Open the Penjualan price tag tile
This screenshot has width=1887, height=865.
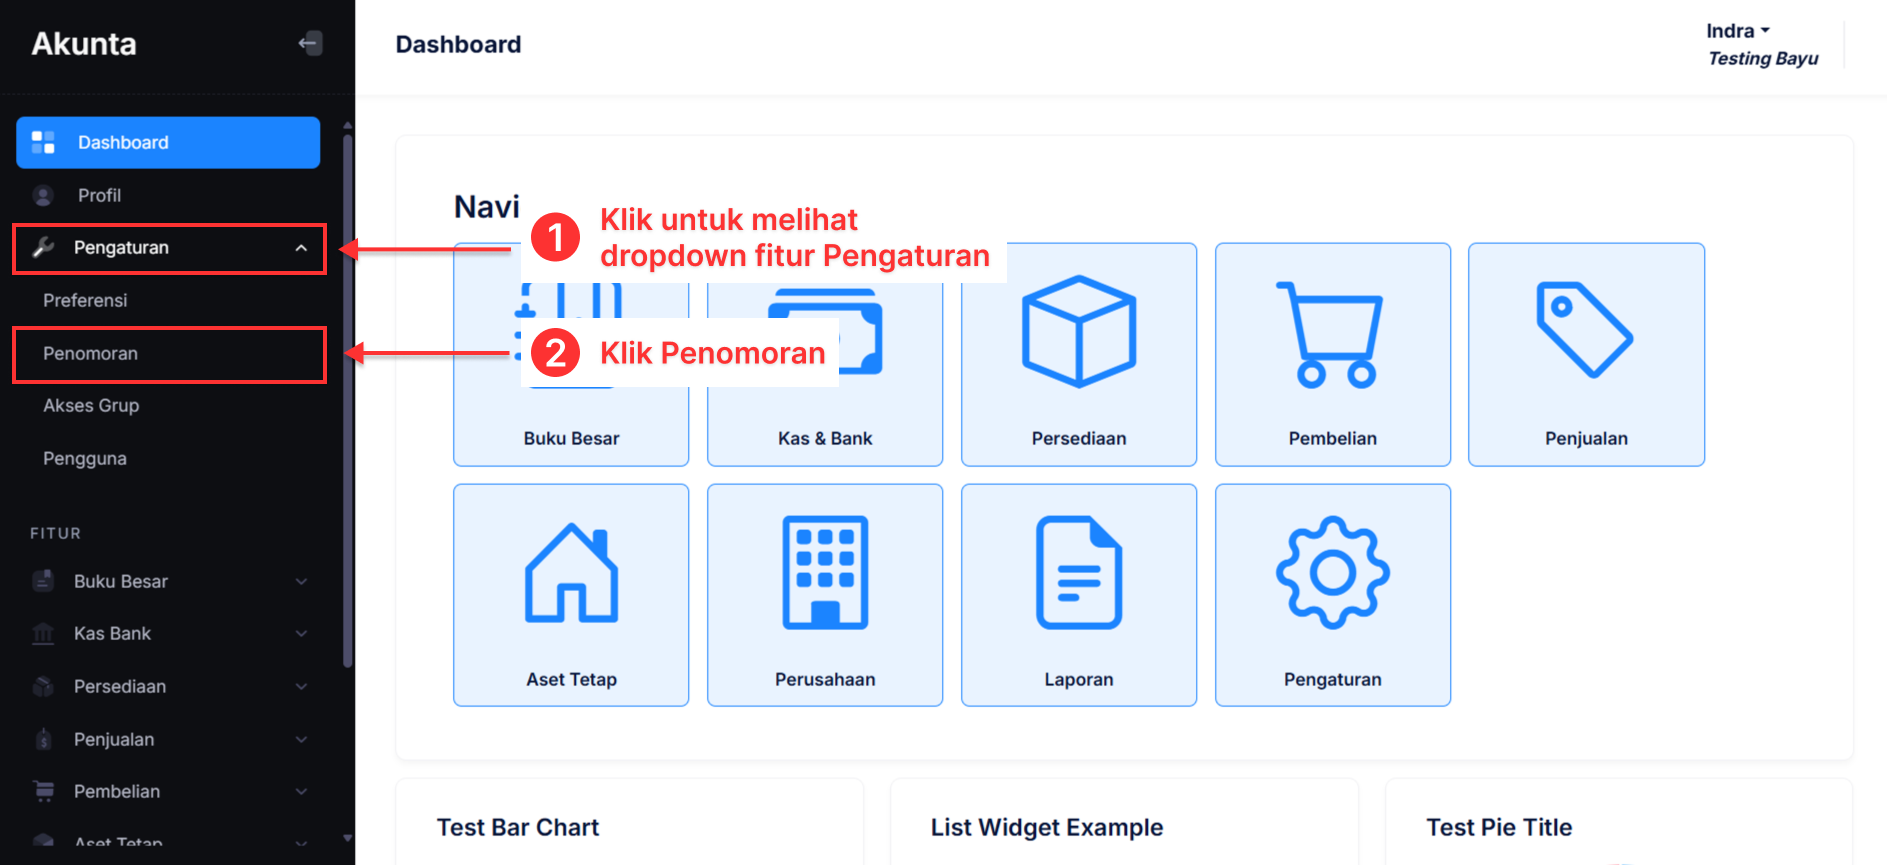[x=1585, y=354]
